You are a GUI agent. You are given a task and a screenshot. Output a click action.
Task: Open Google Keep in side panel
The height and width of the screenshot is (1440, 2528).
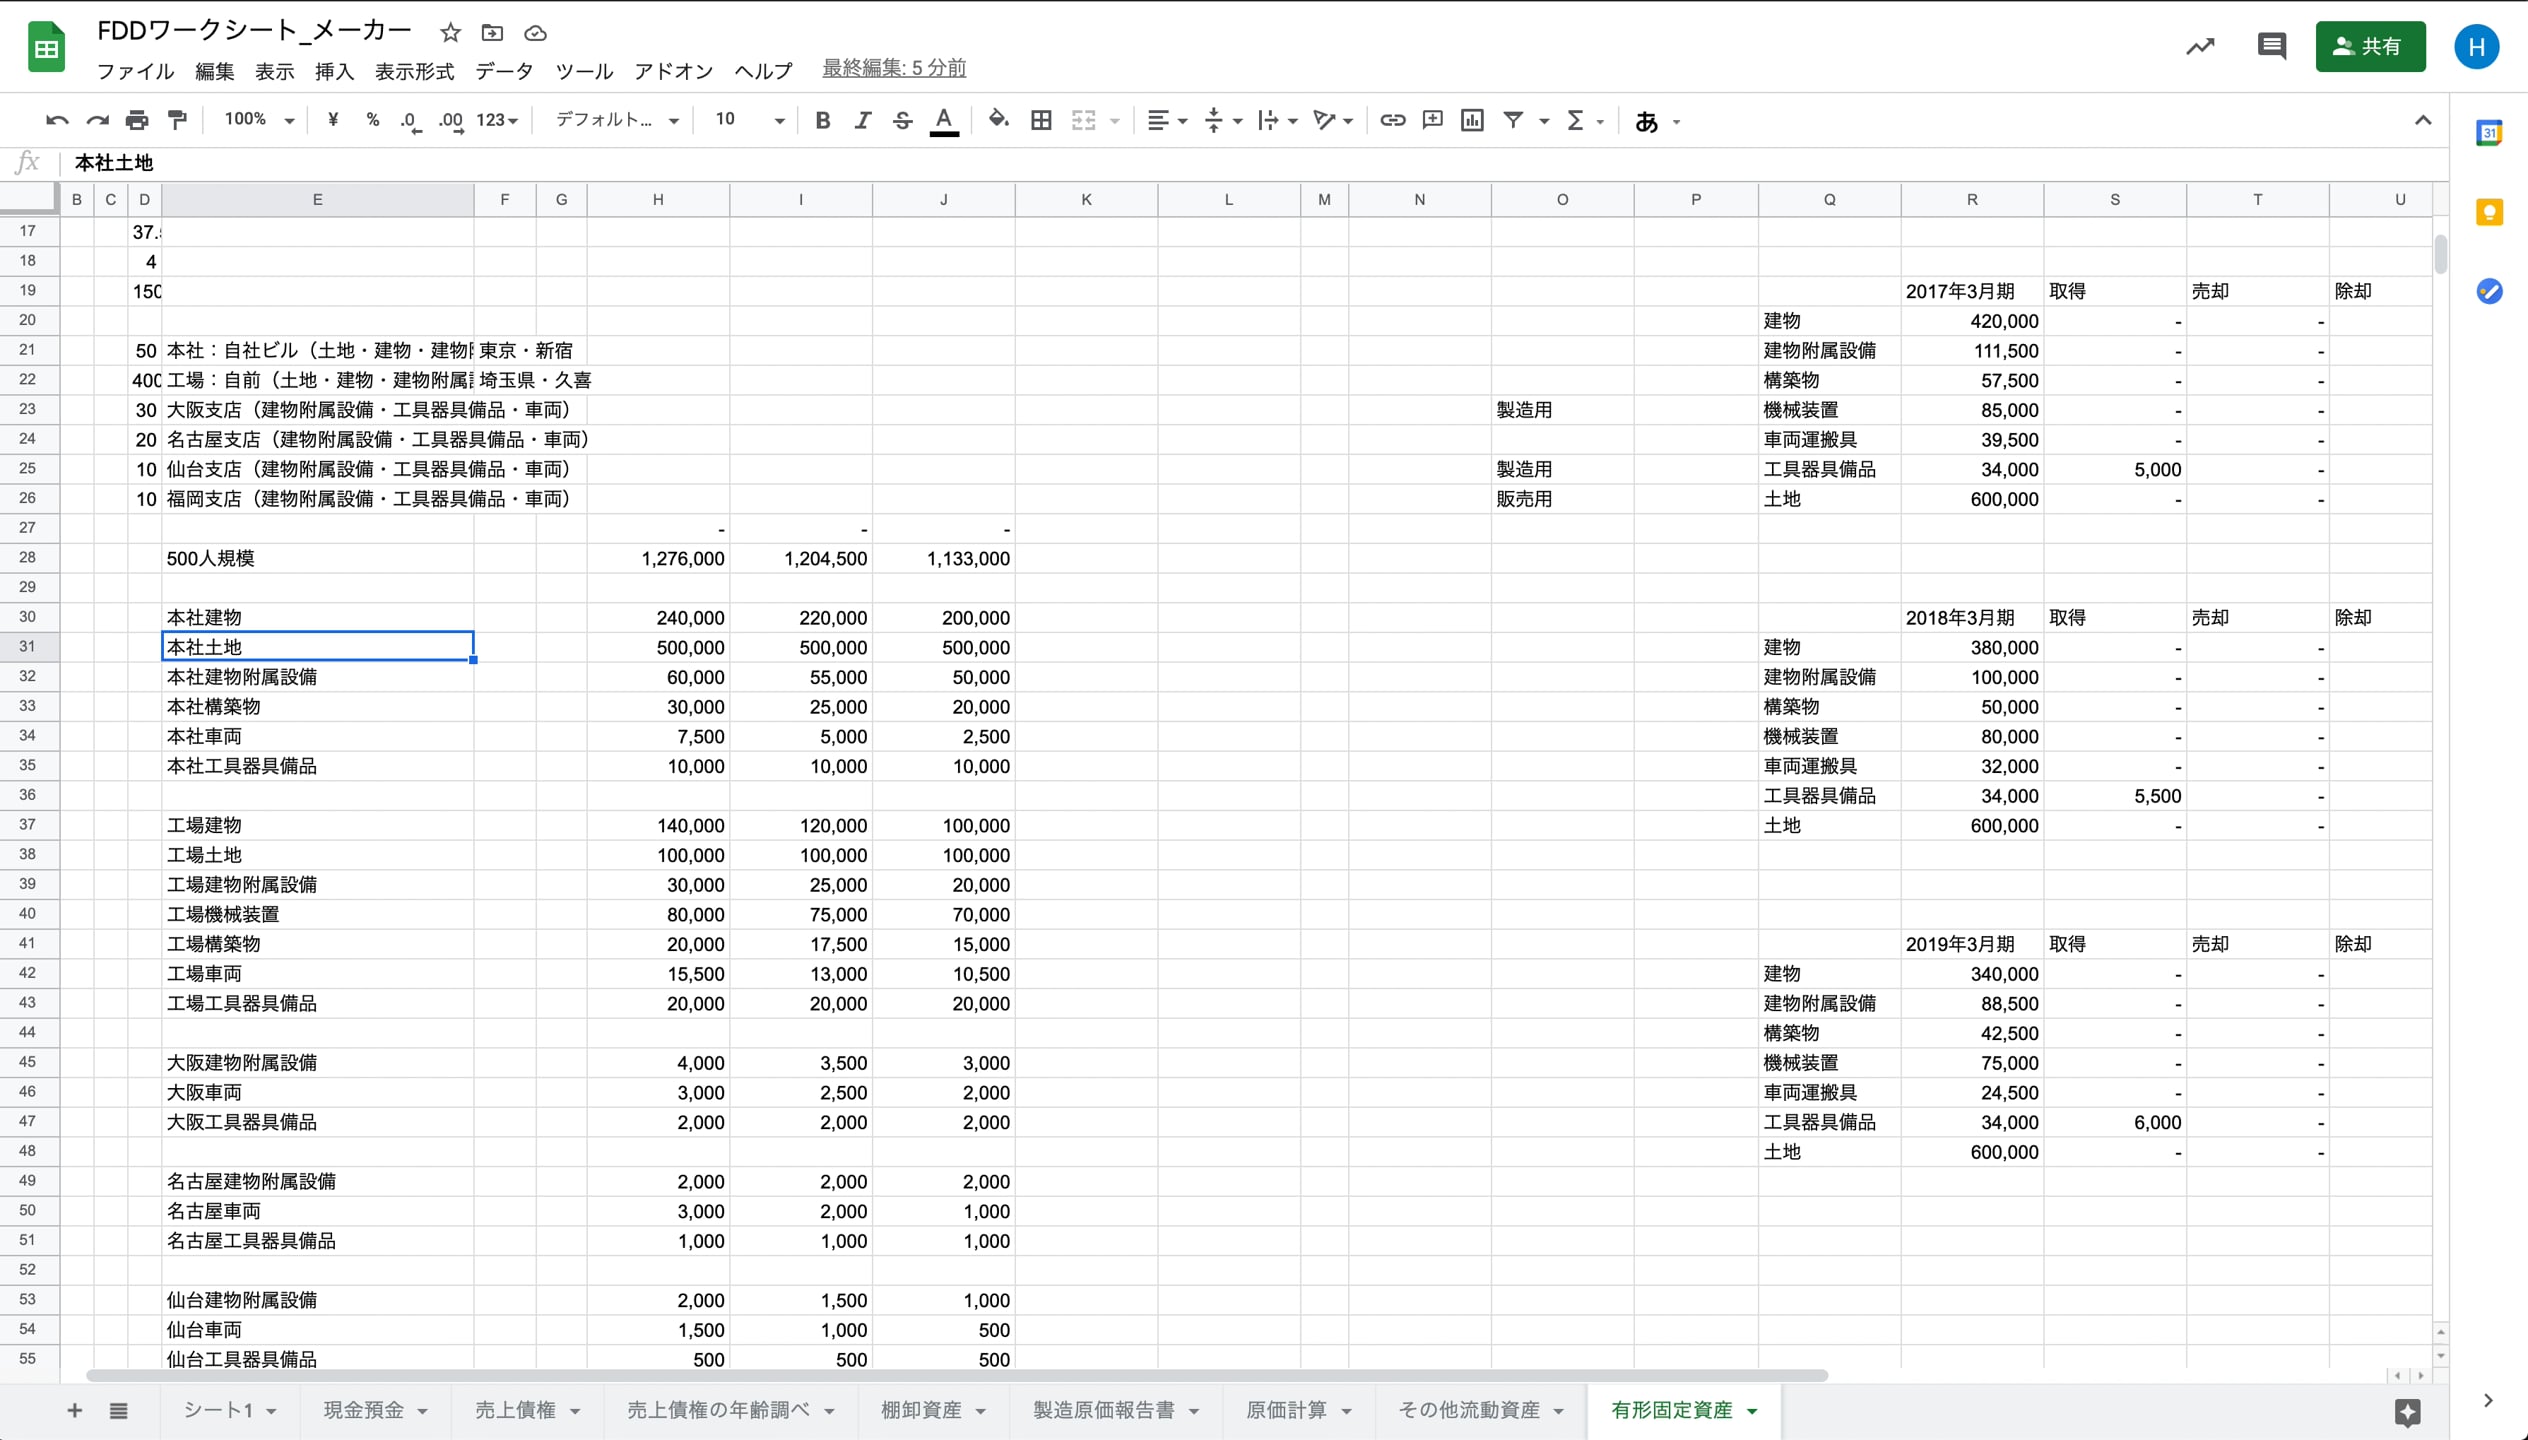pos(2489,212)
